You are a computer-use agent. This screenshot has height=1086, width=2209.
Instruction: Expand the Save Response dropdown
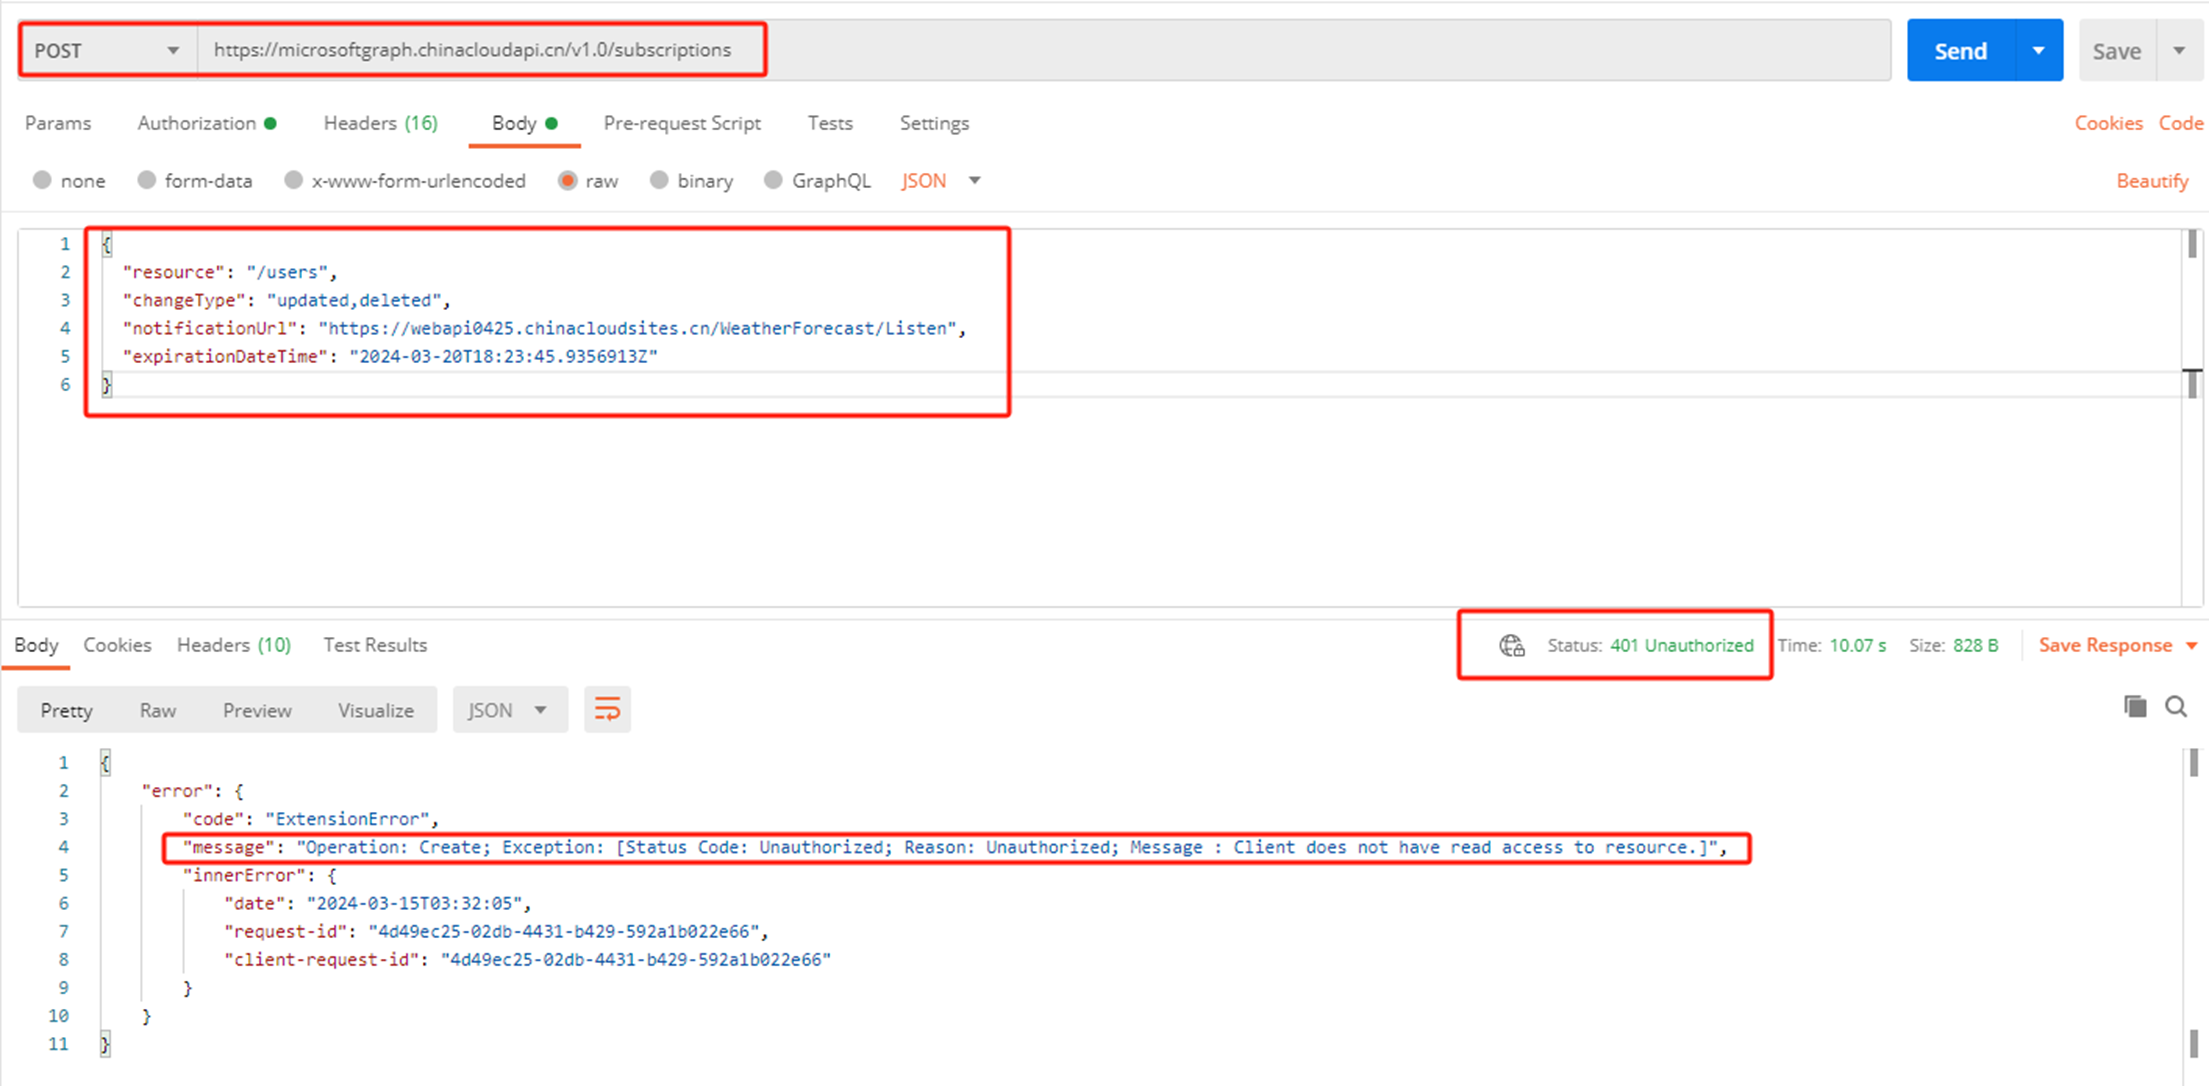2194,645
